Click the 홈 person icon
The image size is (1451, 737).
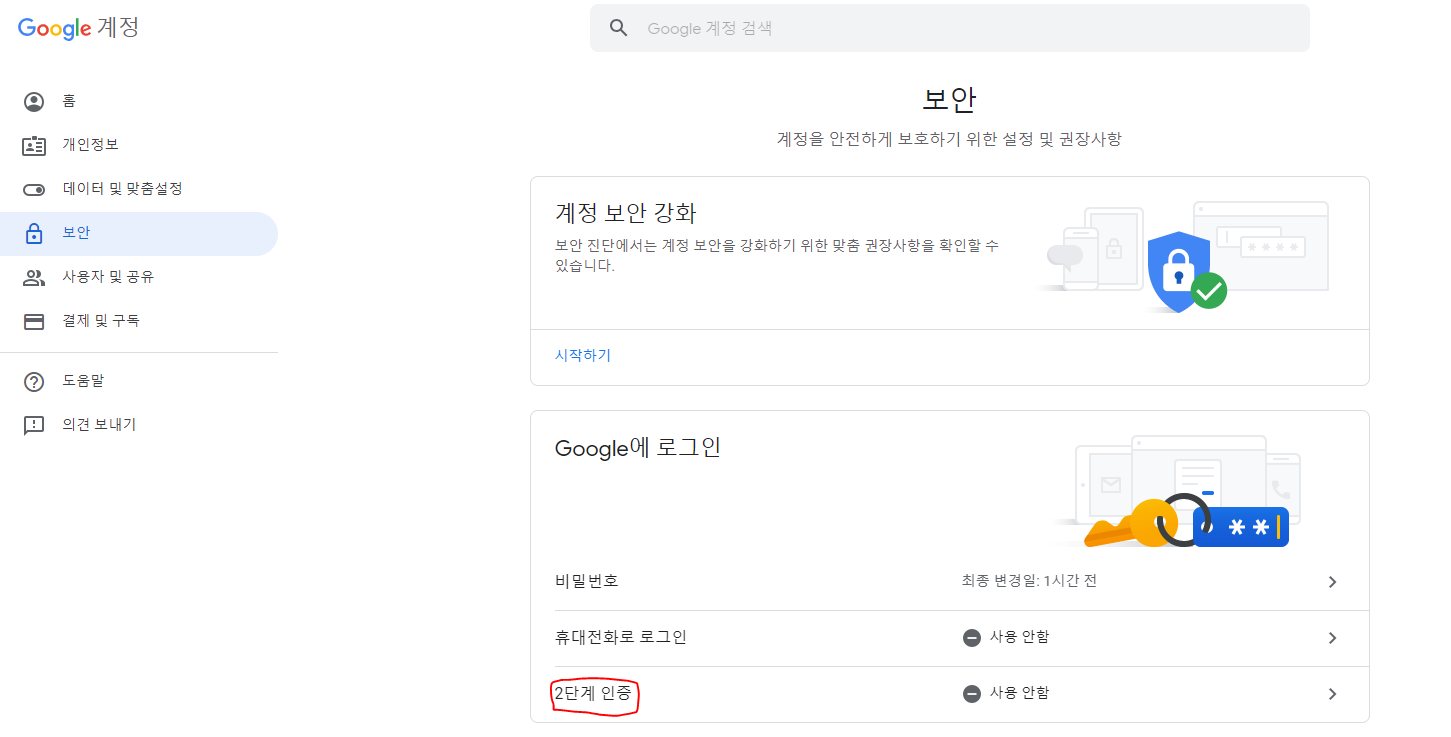point(34,101)
